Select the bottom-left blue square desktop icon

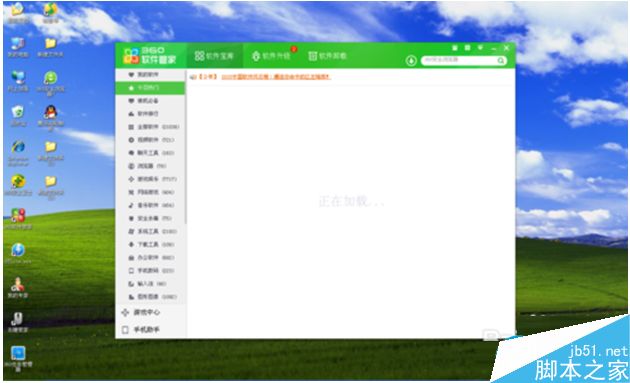click(18, 358)
